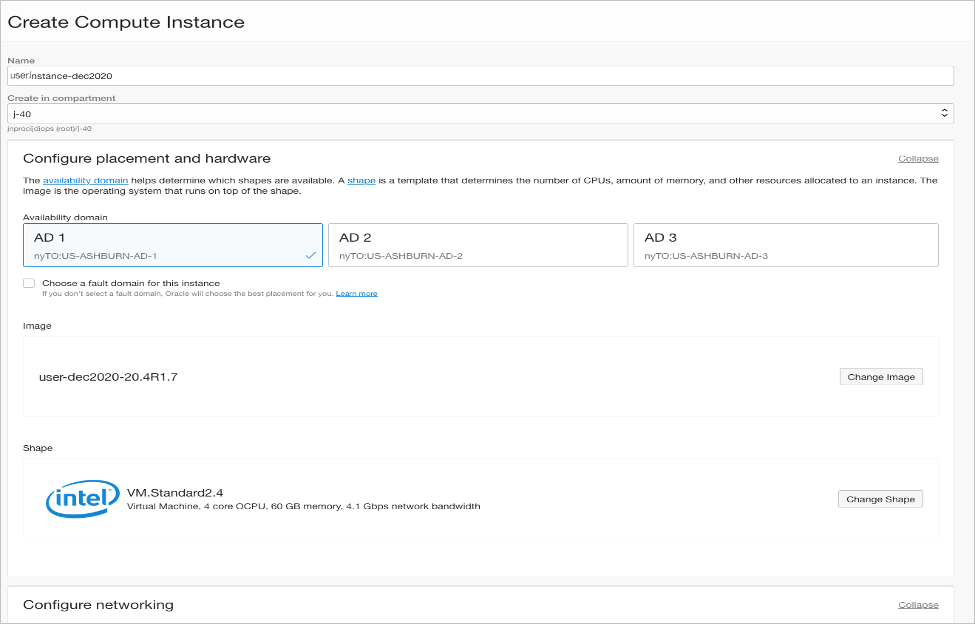
Task: Click the user-dec2020-20.4R1.7 image name
Action: (x=108, y=377)
